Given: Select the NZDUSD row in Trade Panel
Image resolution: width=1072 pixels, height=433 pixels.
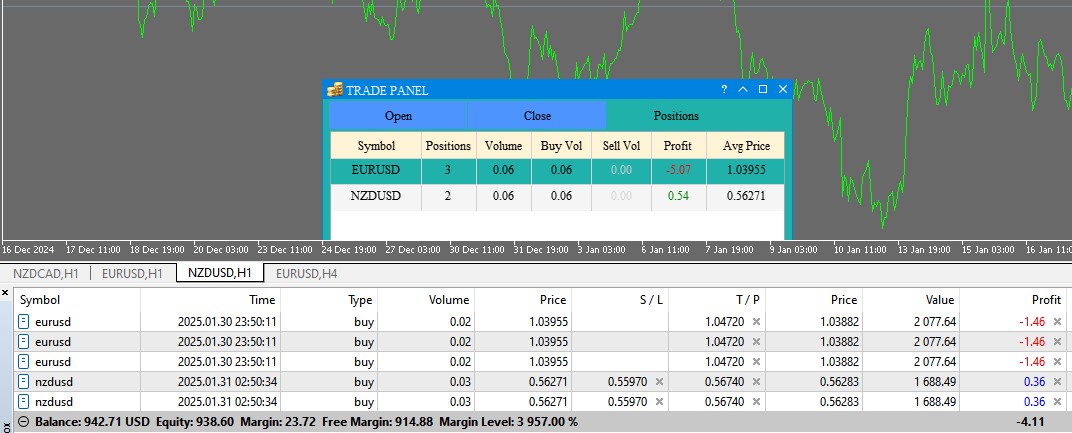Looking at the screenshot, I should coord(376,196).
